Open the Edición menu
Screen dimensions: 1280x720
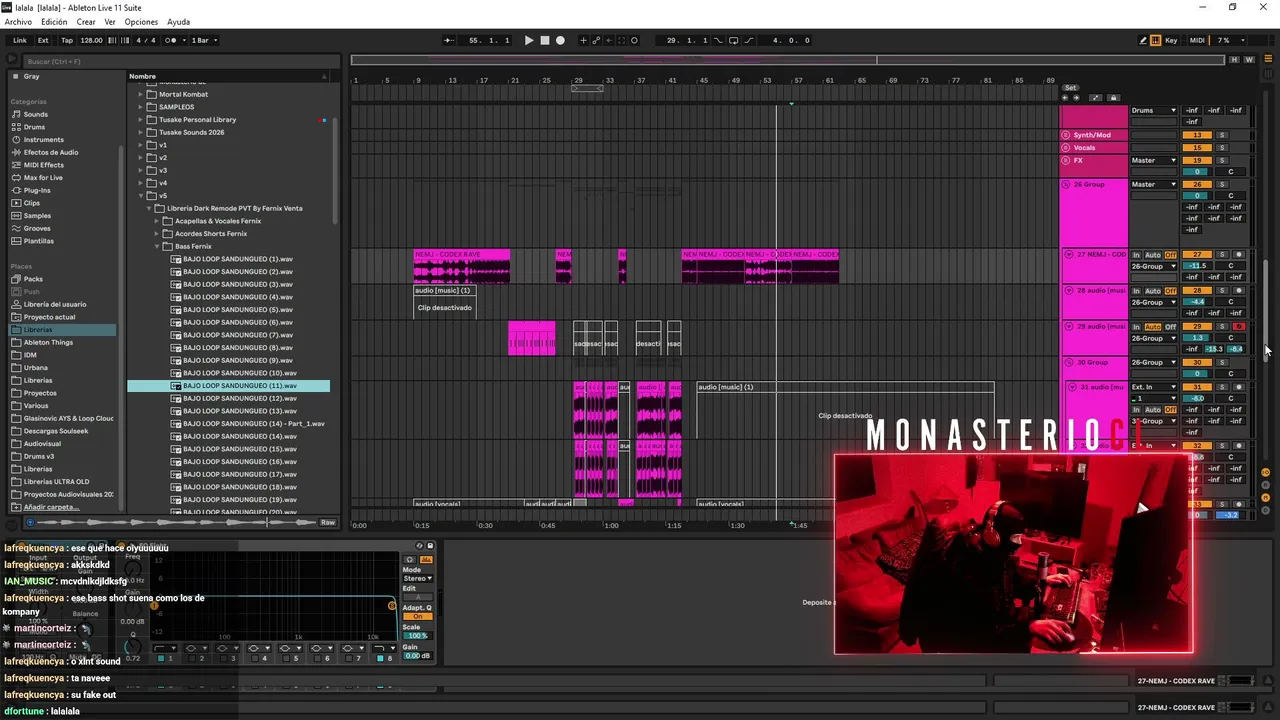tap(54, 22)
